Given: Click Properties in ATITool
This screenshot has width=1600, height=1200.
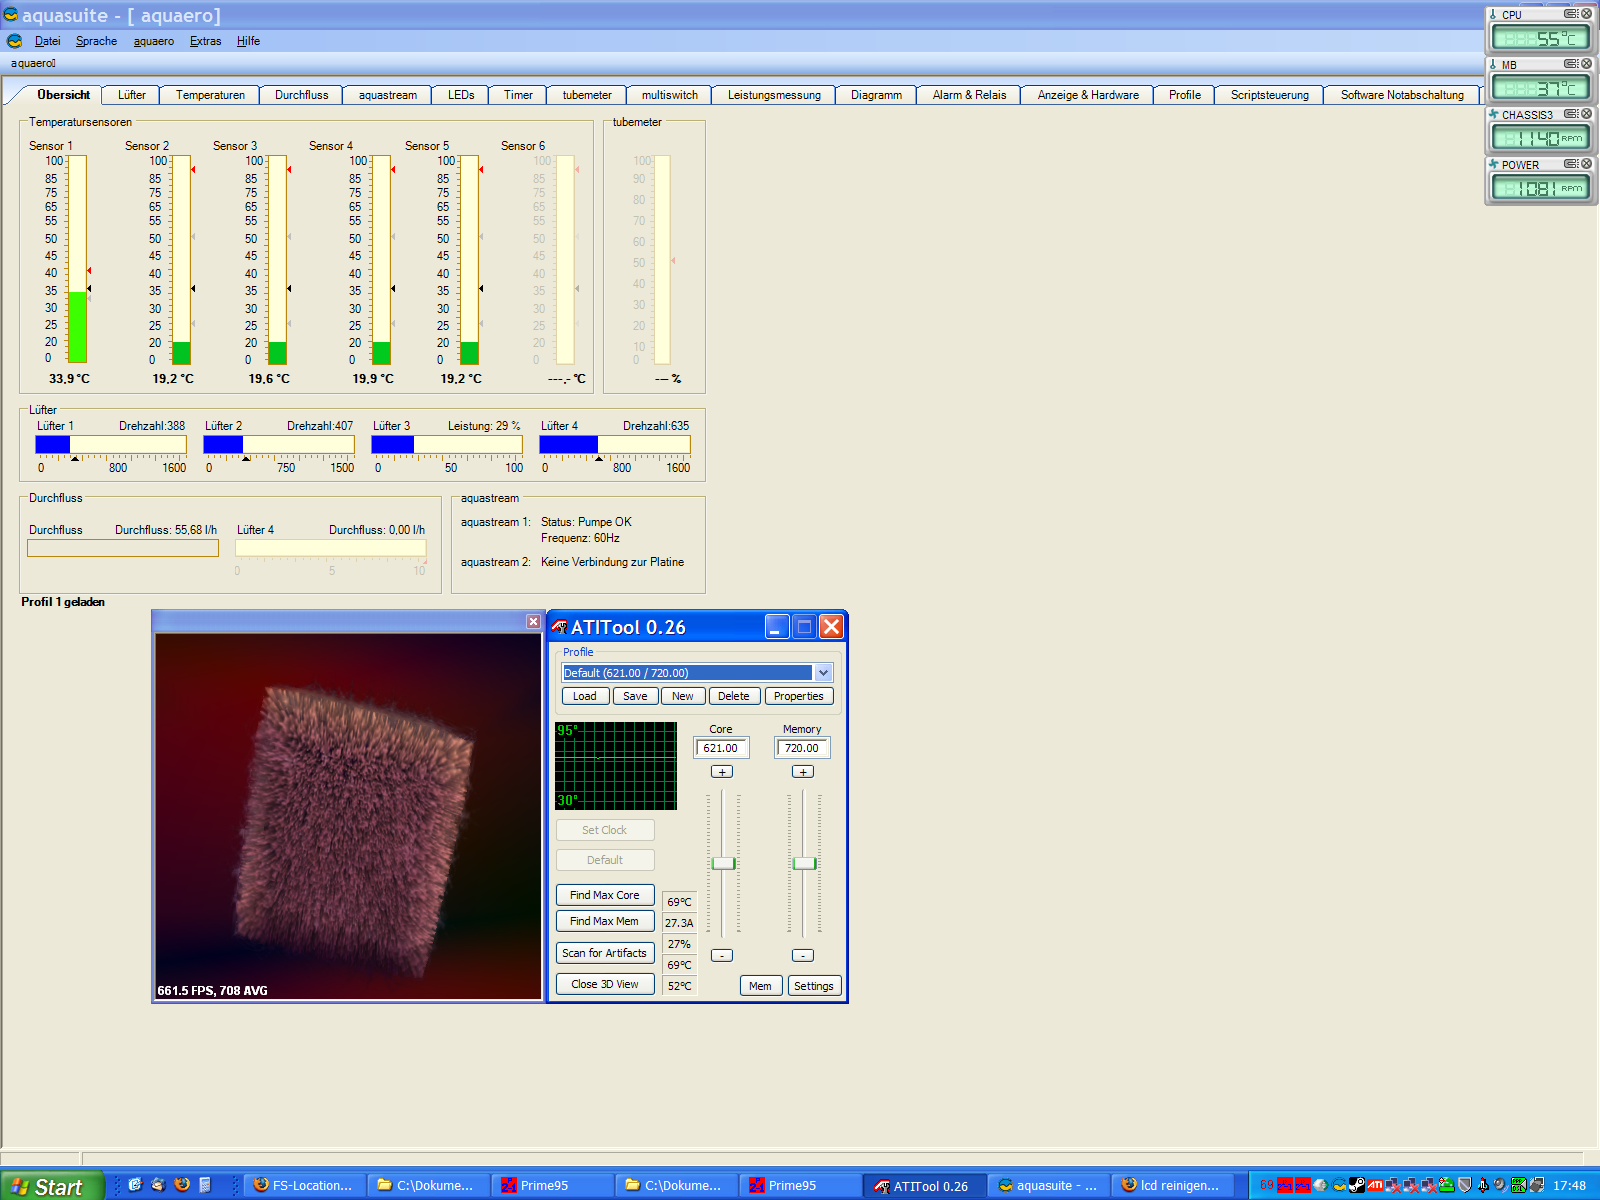Looking at the screenshot, I should pos(799,696).
